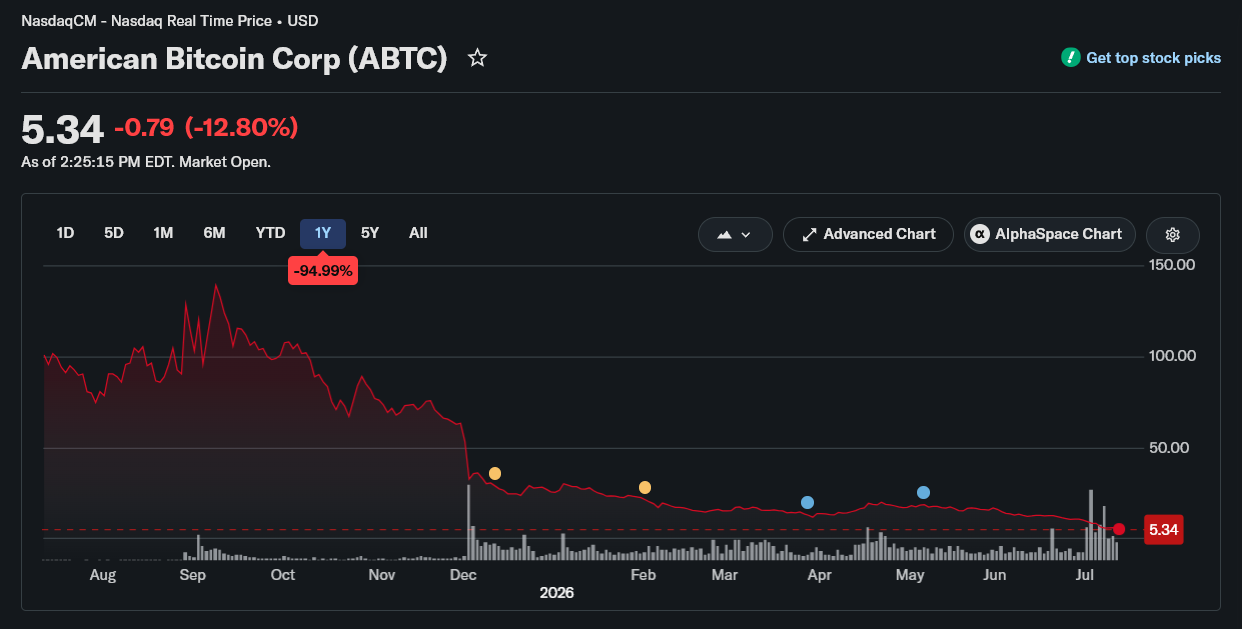This screenshot has width=1242, height=629.
Task: Select the All time range
Action: pos(418,233)
